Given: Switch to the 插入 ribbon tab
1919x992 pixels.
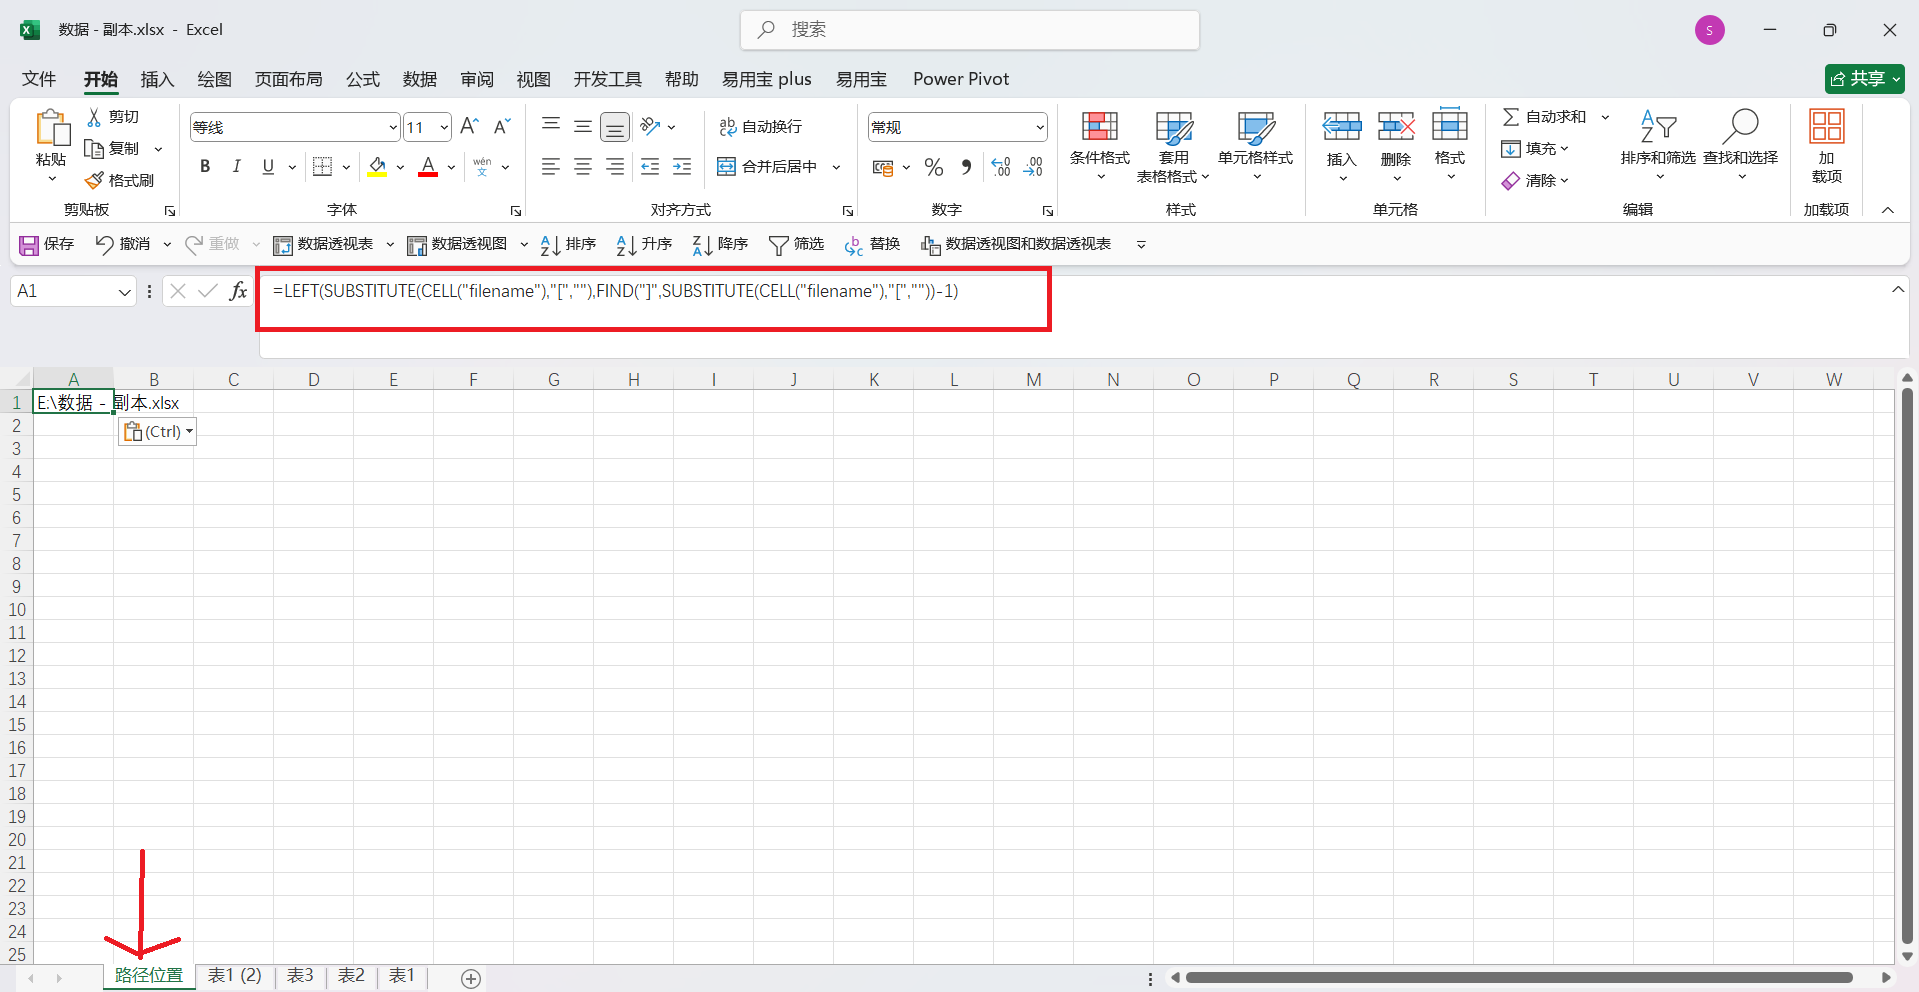Looking at the screenshot, I should (157, 79).
